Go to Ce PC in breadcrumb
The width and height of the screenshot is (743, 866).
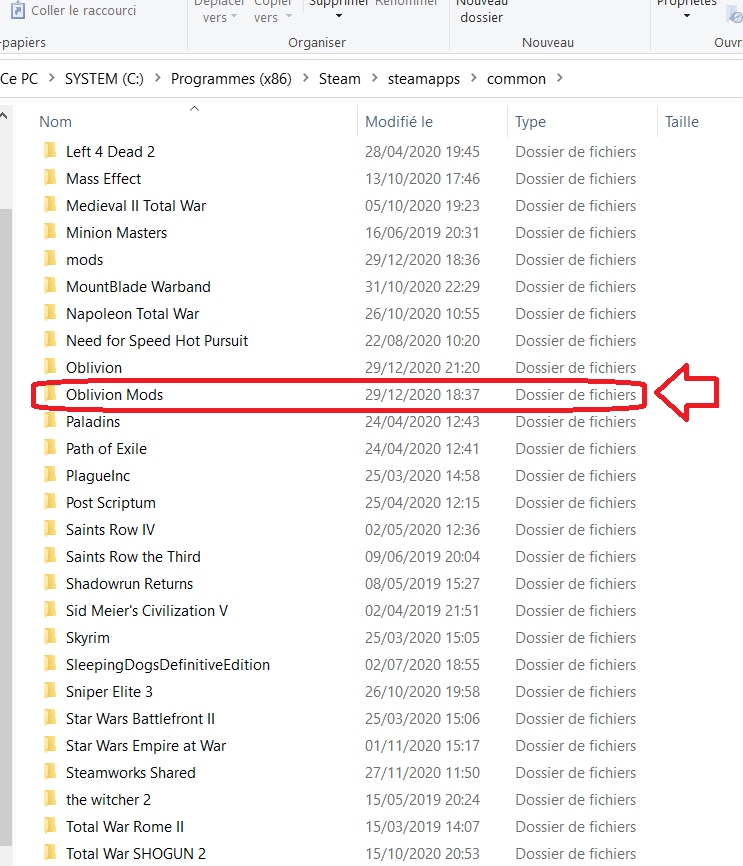pyautogui.click(x=19, y=79)
